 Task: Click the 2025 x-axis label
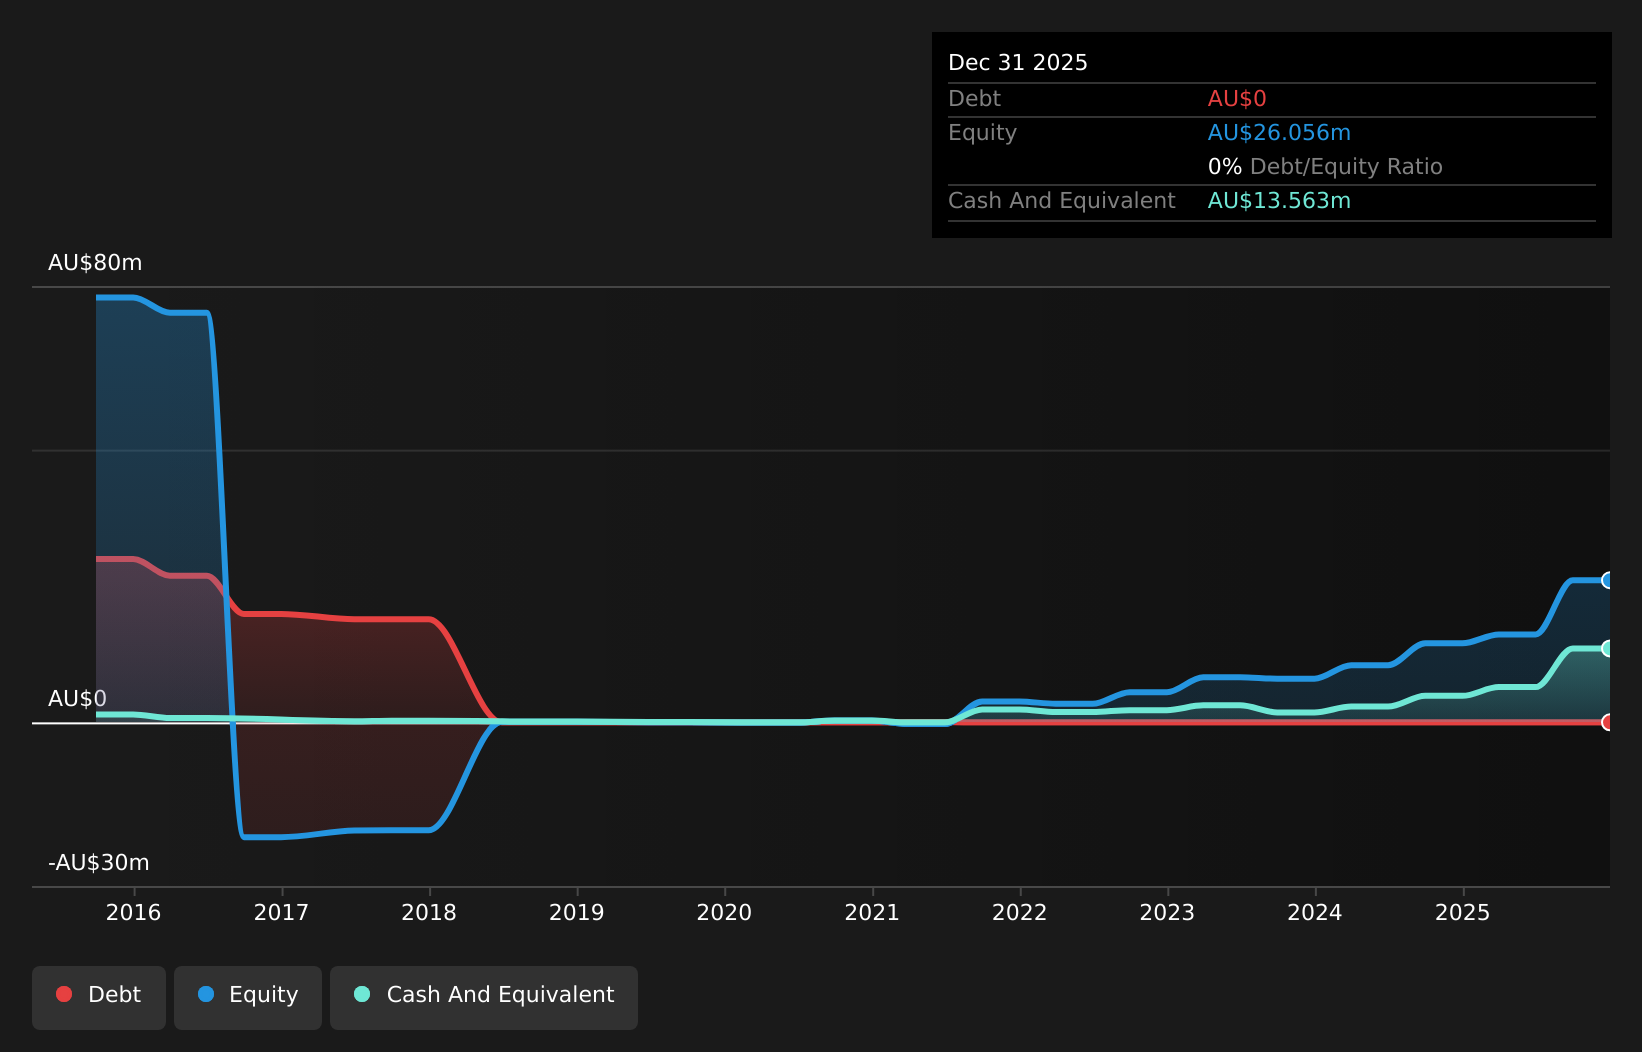click(1463, 913)
